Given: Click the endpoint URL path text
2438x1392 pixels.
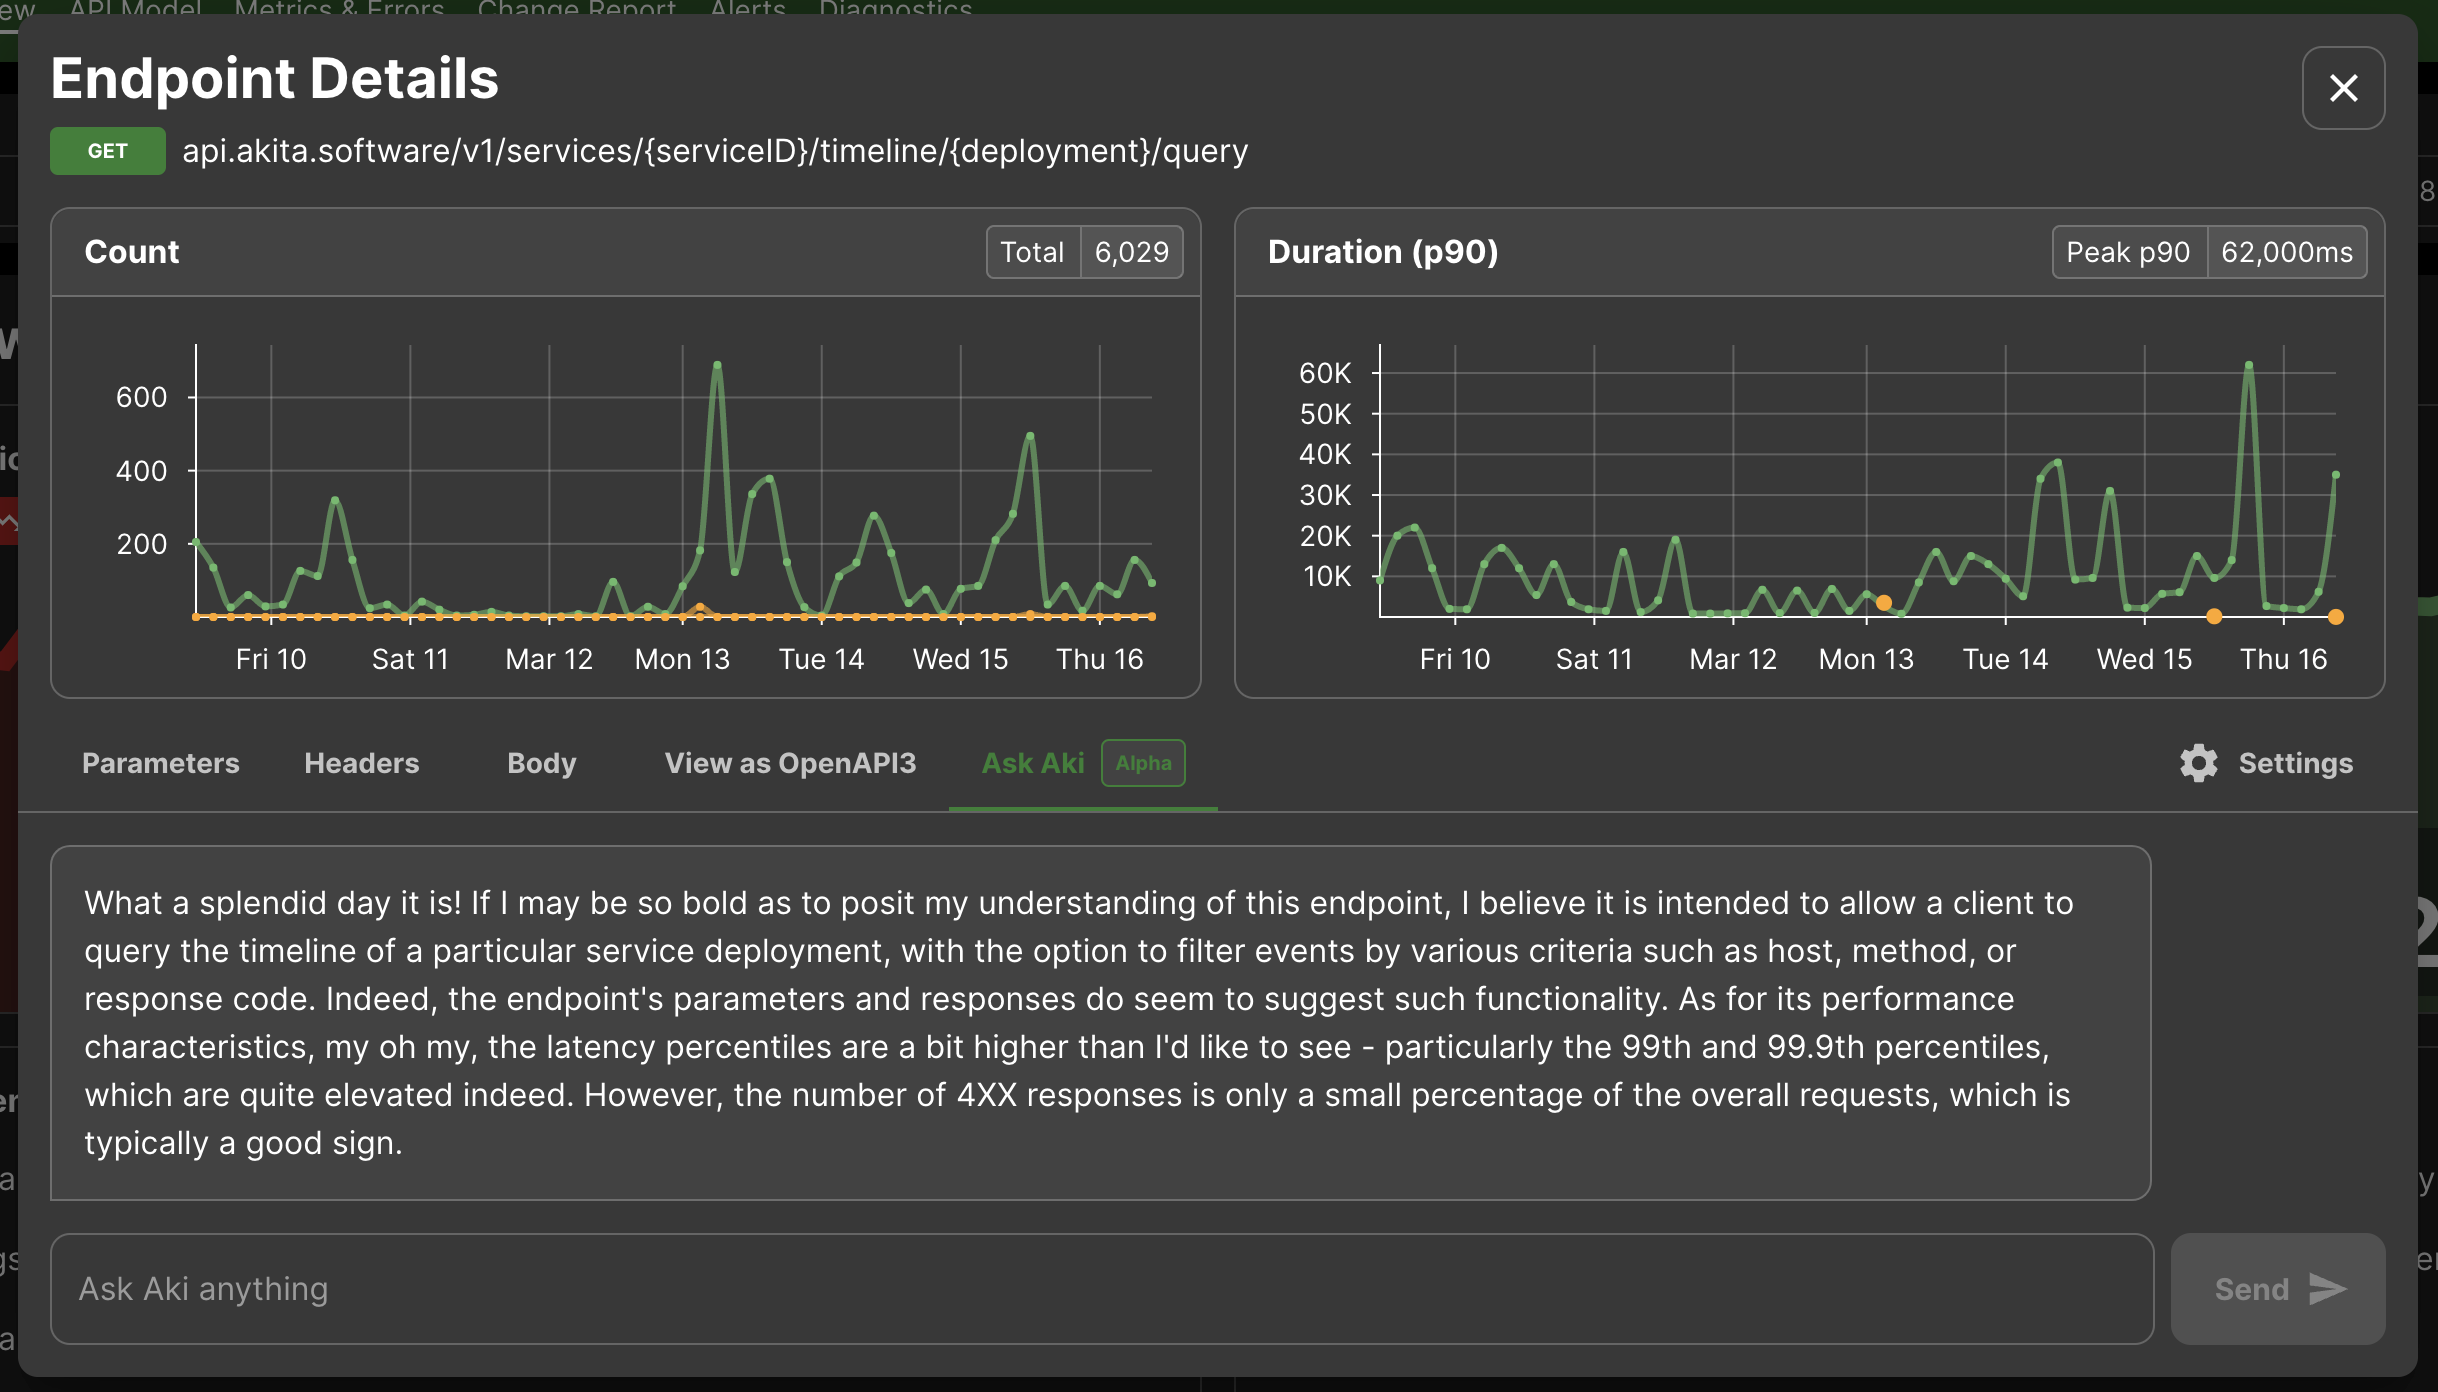Looking at the screenshot, I should click(715, 151).
